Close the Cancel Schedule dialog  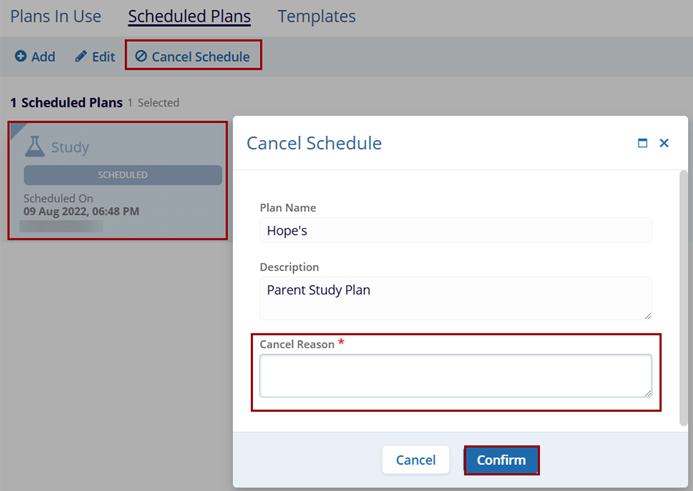(664, 144)
